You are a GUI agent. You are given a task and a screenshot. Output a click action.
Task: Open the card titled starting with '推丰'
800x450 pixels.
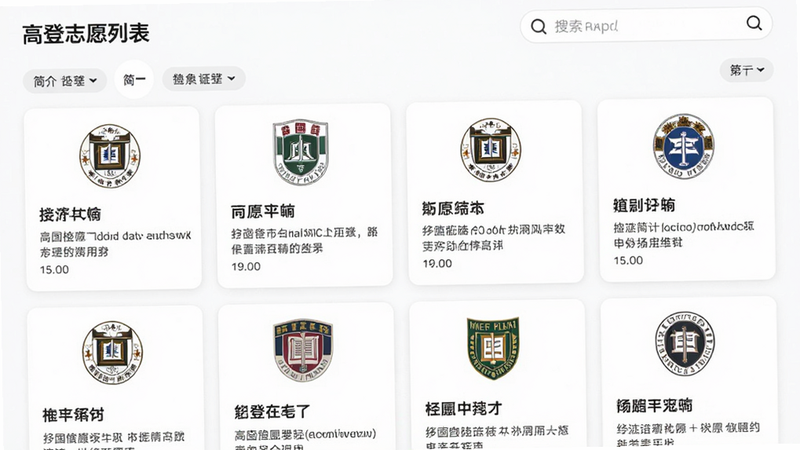click(73, 415)
